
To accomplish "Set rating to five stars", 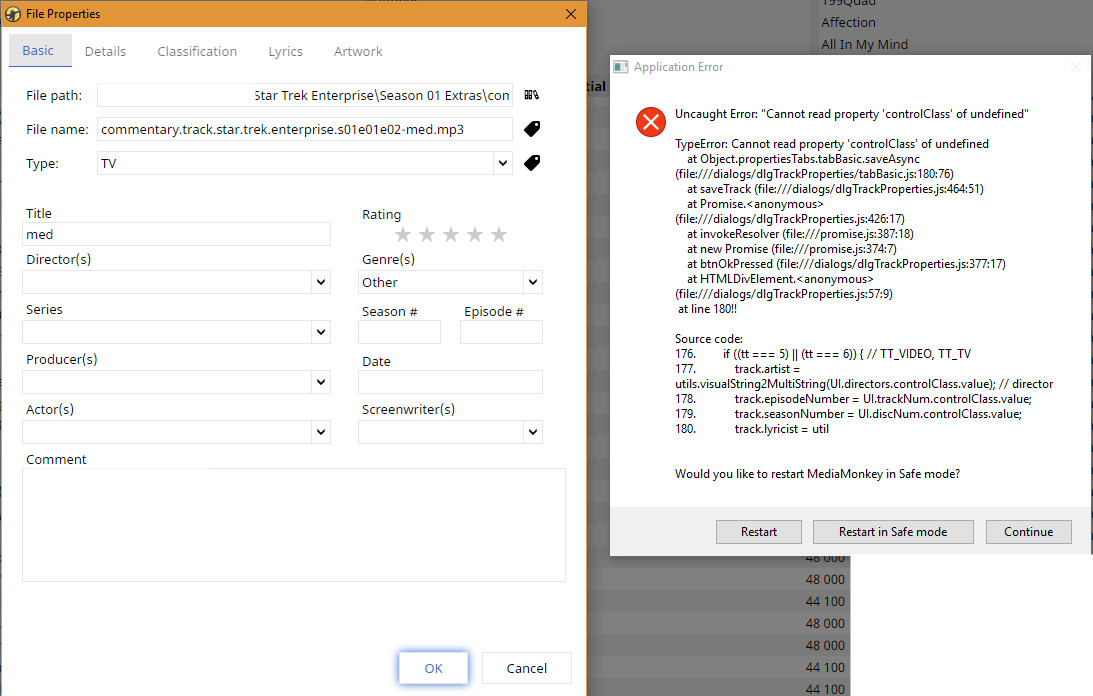I will [x=499, y=235].
